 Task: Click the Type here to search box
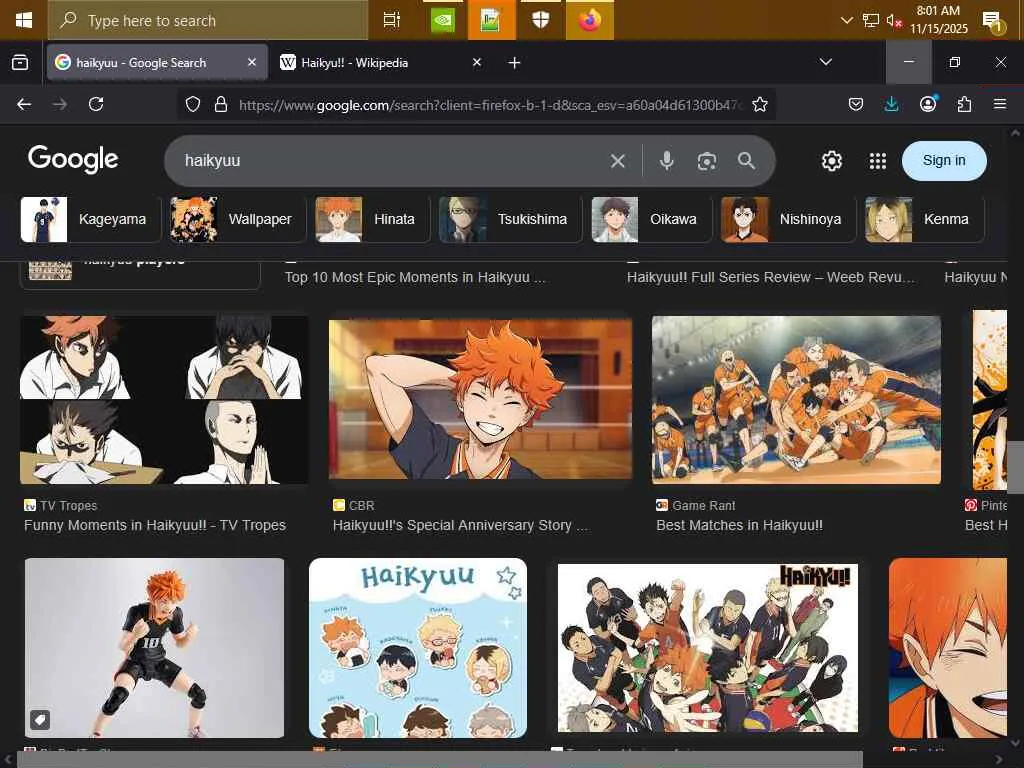tap(208, 20)
